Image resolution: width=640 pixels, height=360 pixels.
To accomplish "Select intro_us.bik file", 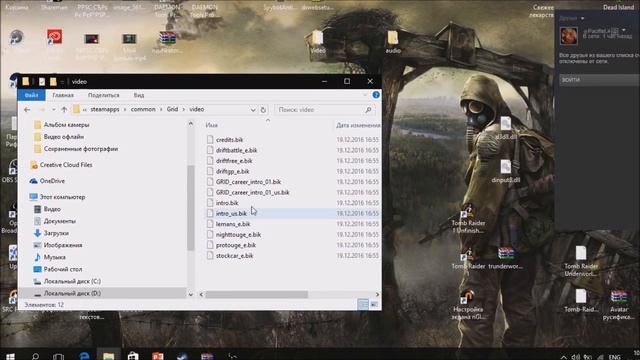I will (231, 213).
